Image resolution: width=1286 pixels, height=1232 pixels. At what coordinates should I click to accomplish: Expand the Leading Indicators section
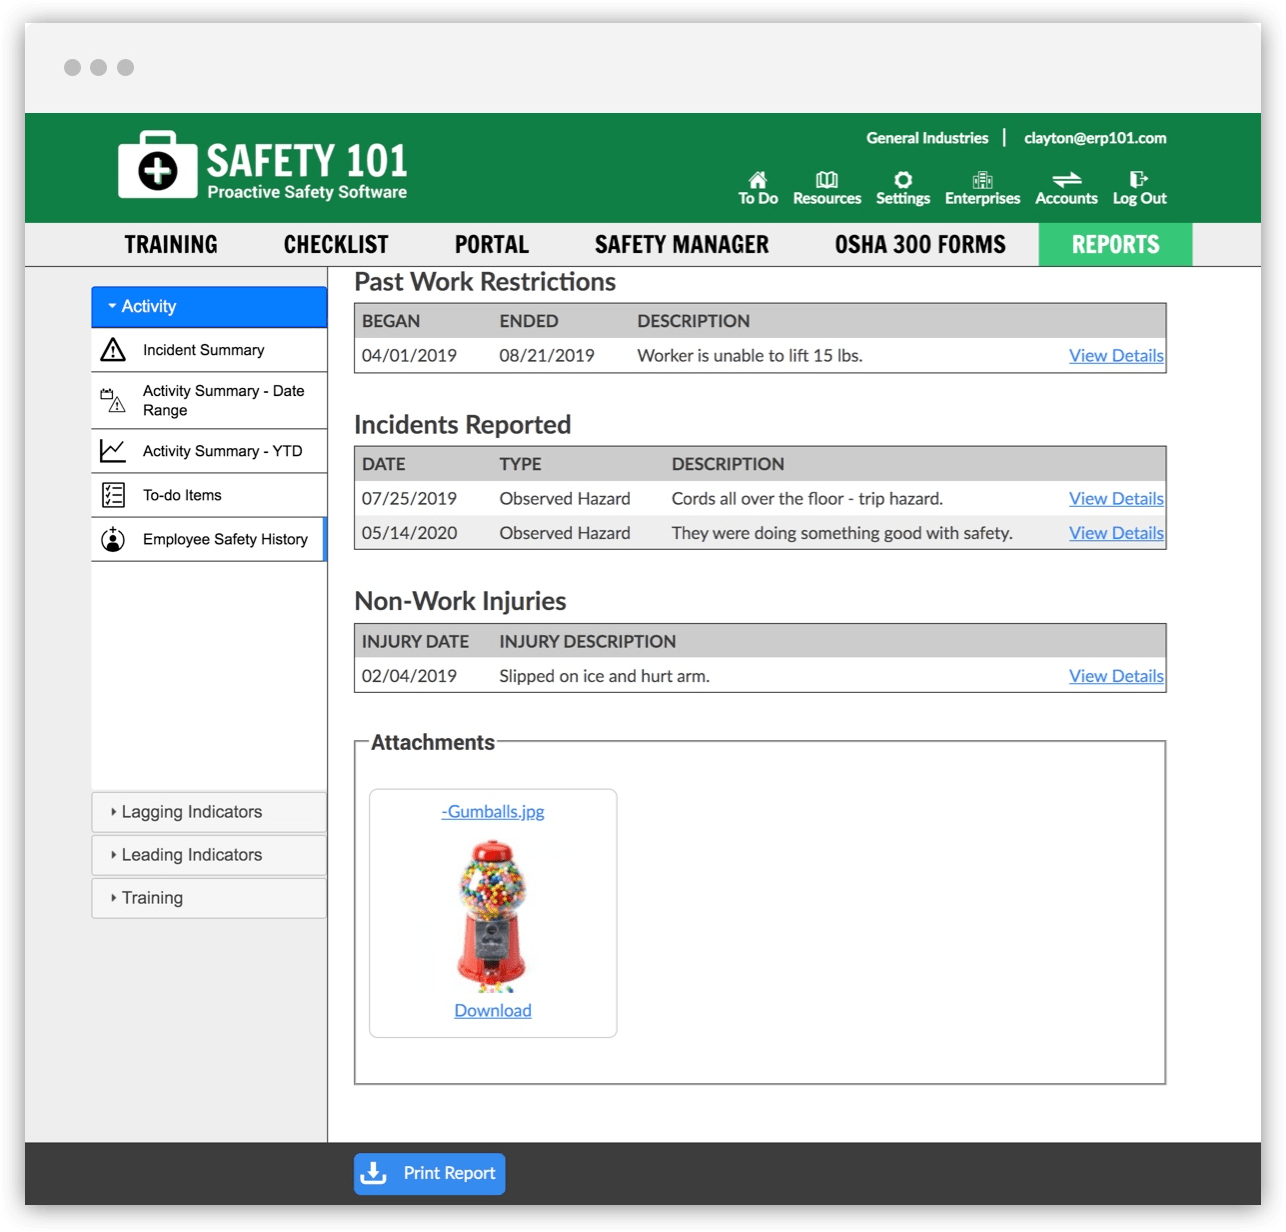click(x=209, y=855)
